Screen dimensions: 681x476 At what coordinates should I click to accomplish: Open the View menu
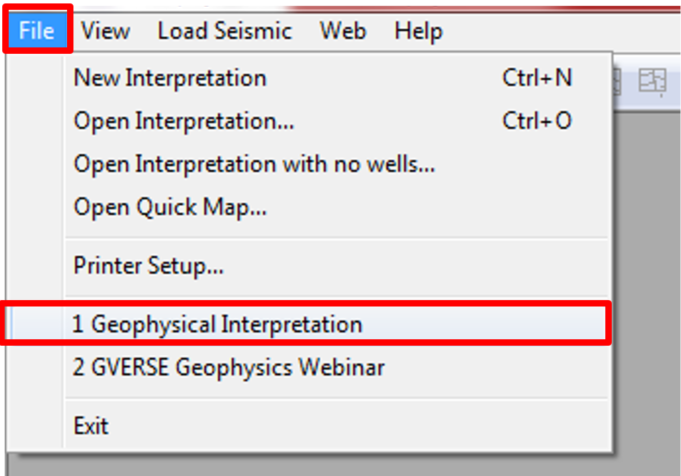[105, 31]
